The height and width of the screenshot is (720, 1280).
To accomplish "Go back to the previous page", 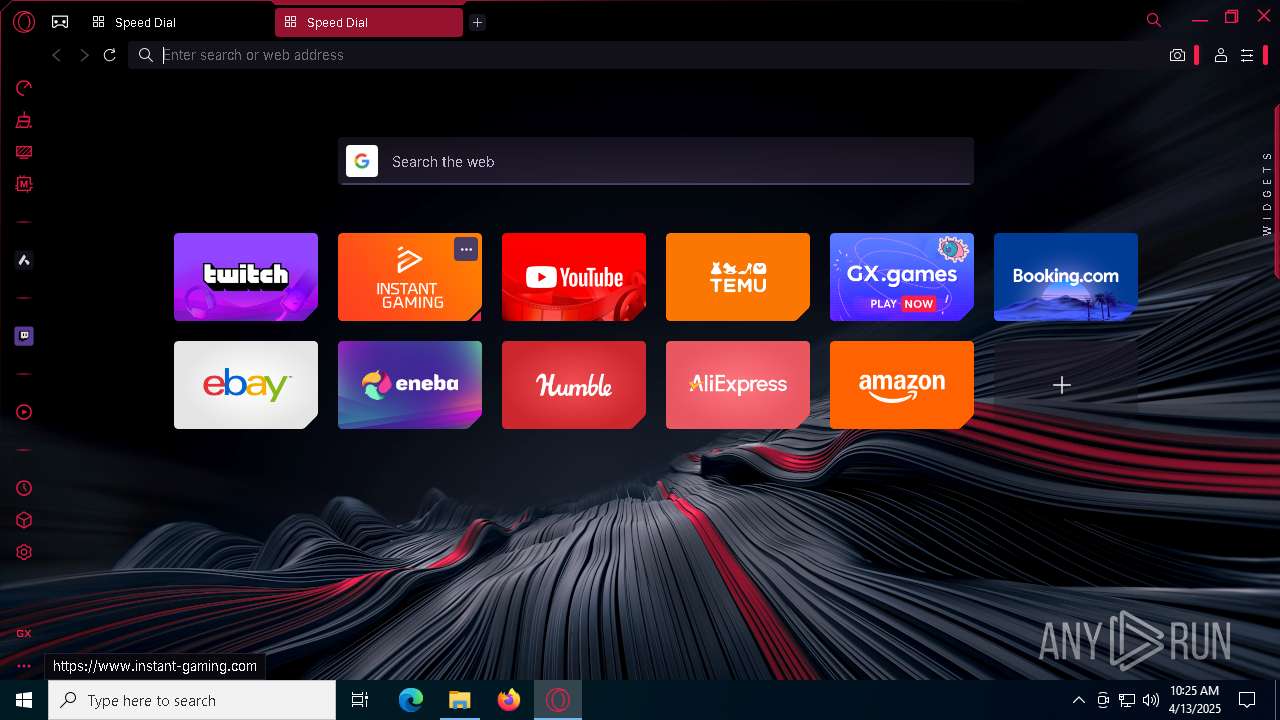I will click(x=57, y=55).
